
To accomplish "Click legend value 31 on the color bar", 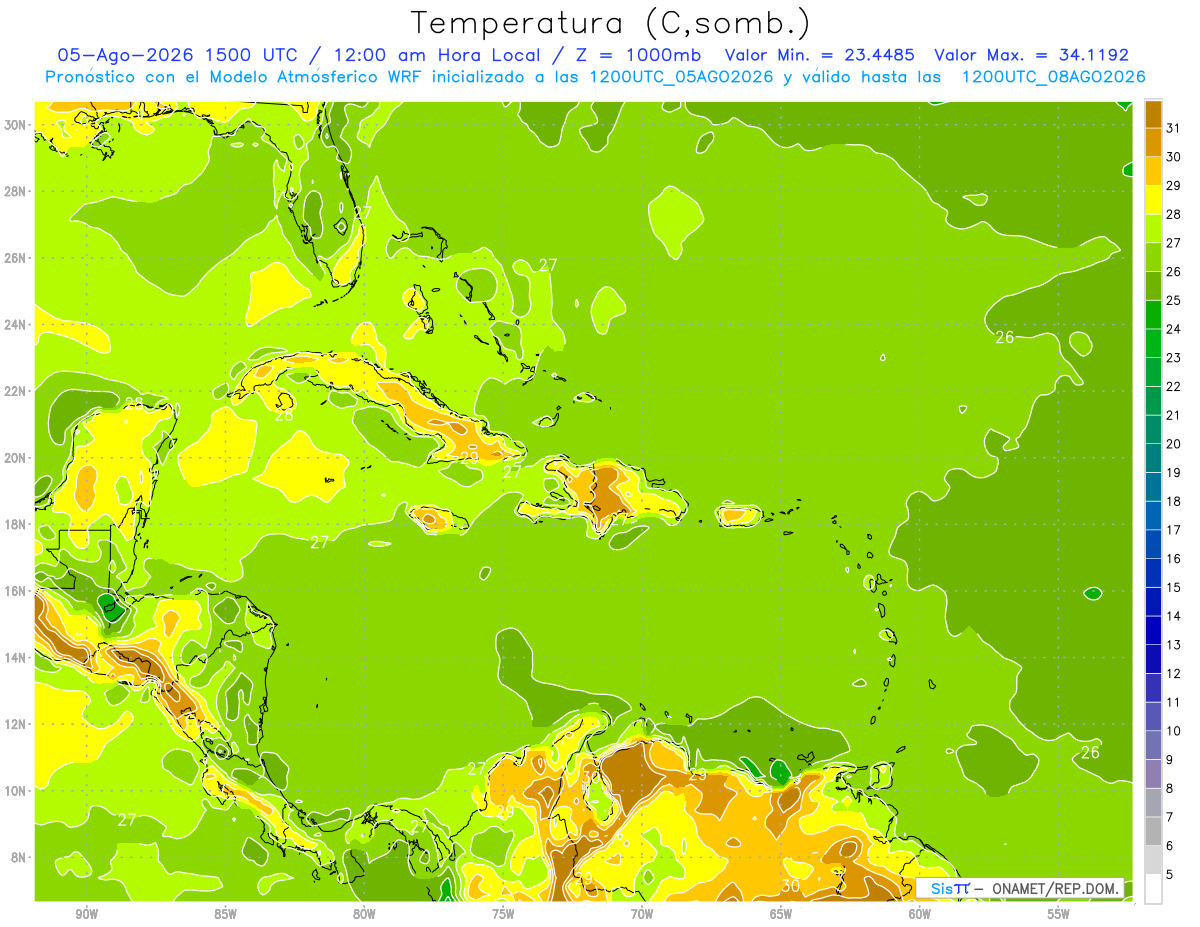I will [x=1173, y=127].
